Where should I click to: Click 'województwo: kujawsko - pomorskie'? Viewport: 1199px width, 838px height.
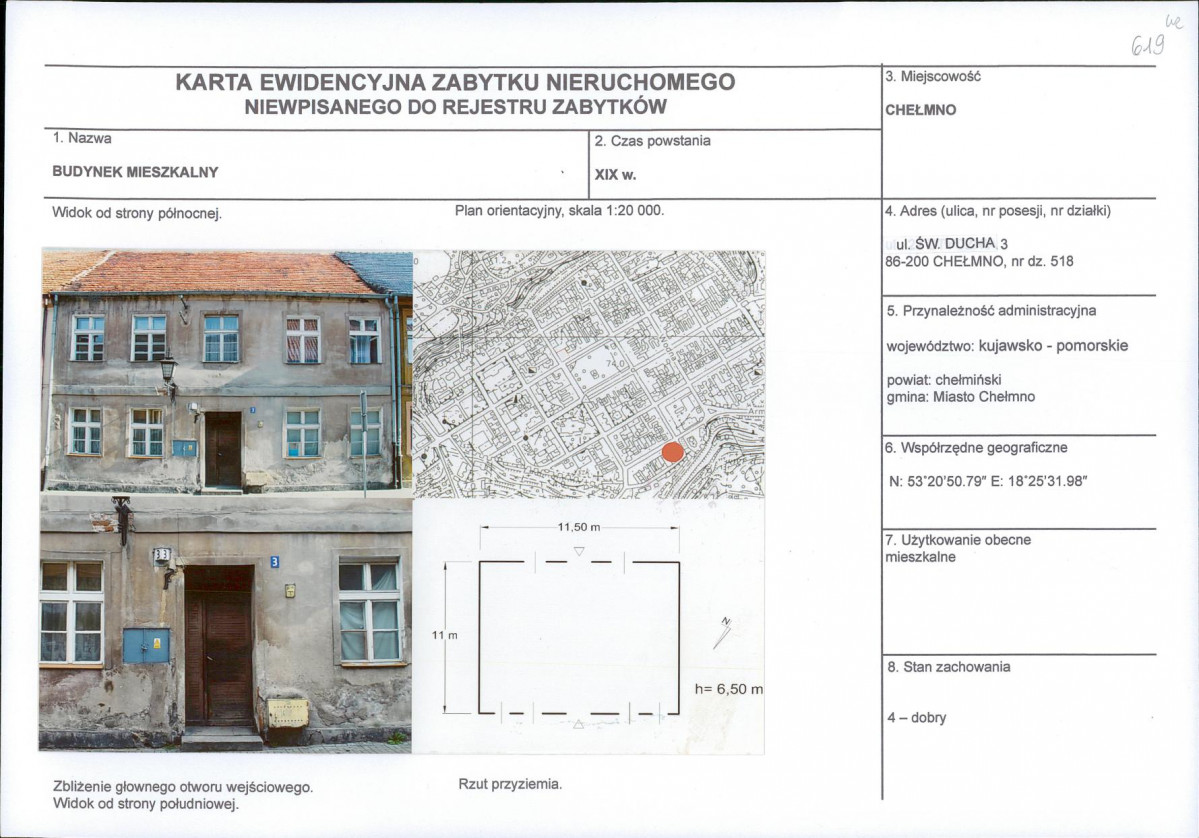click(1007, 346)
